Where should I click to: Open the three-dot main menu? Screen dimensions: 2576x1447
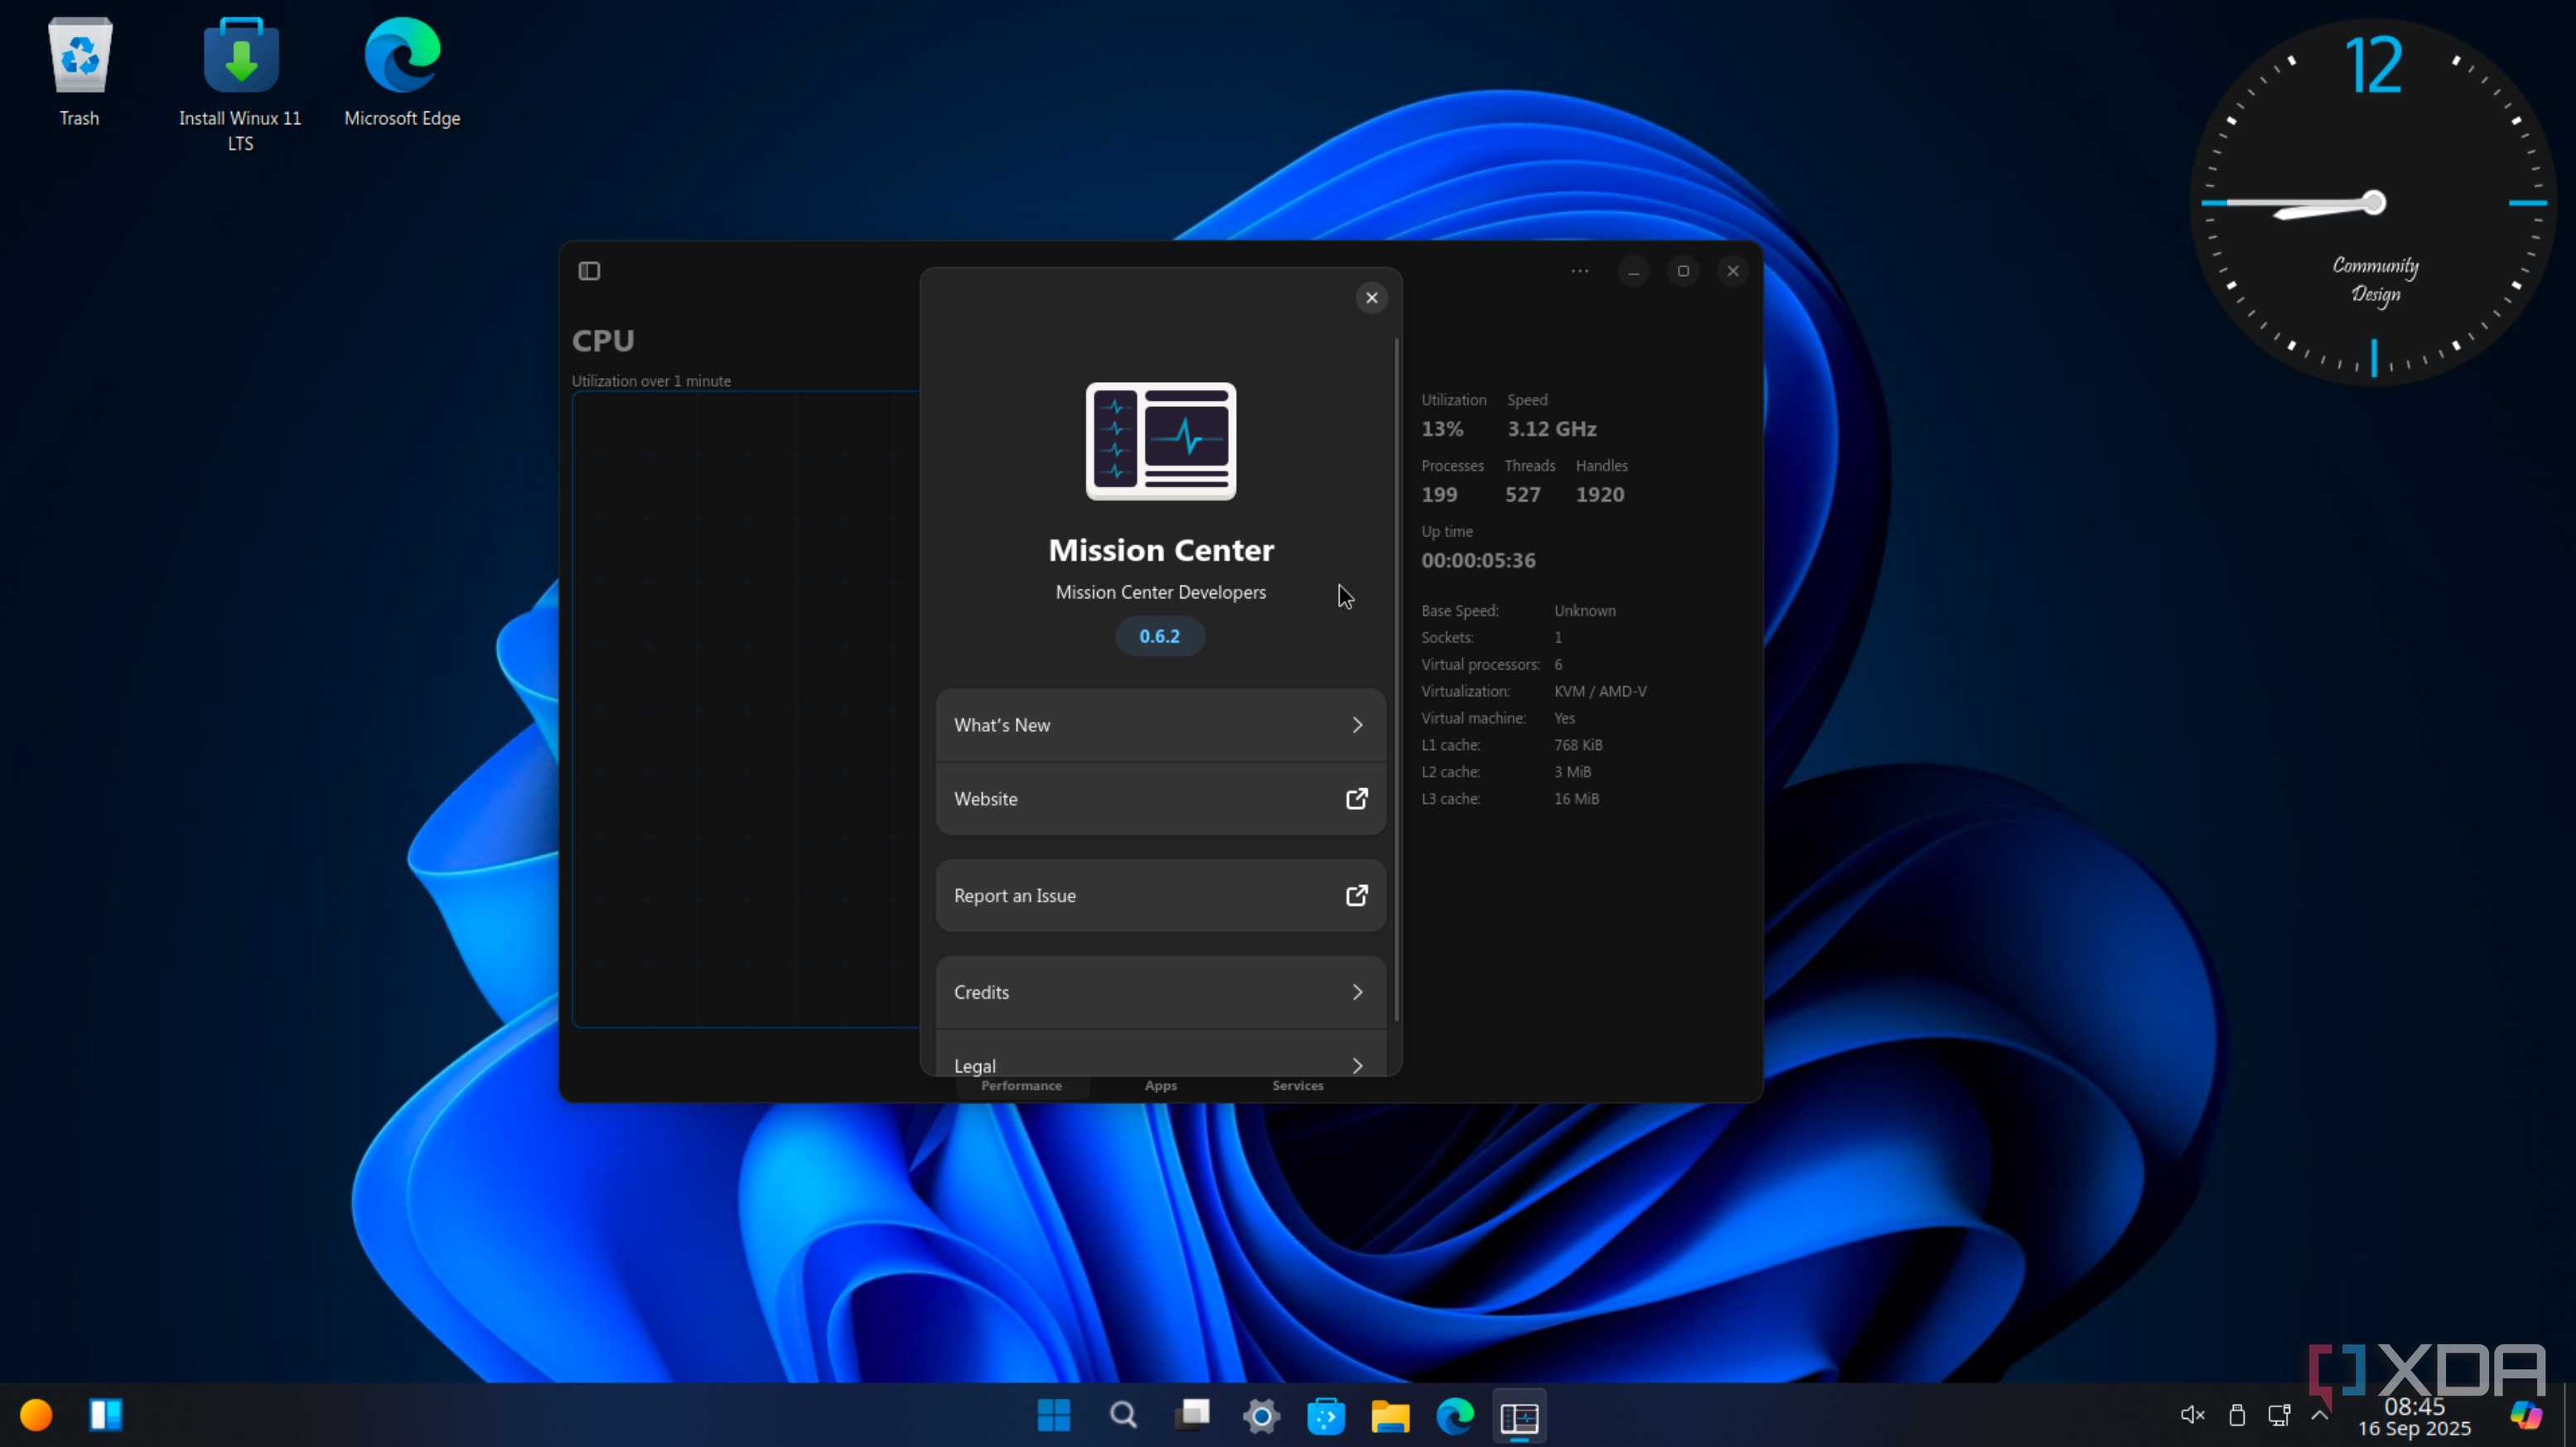1580,271
